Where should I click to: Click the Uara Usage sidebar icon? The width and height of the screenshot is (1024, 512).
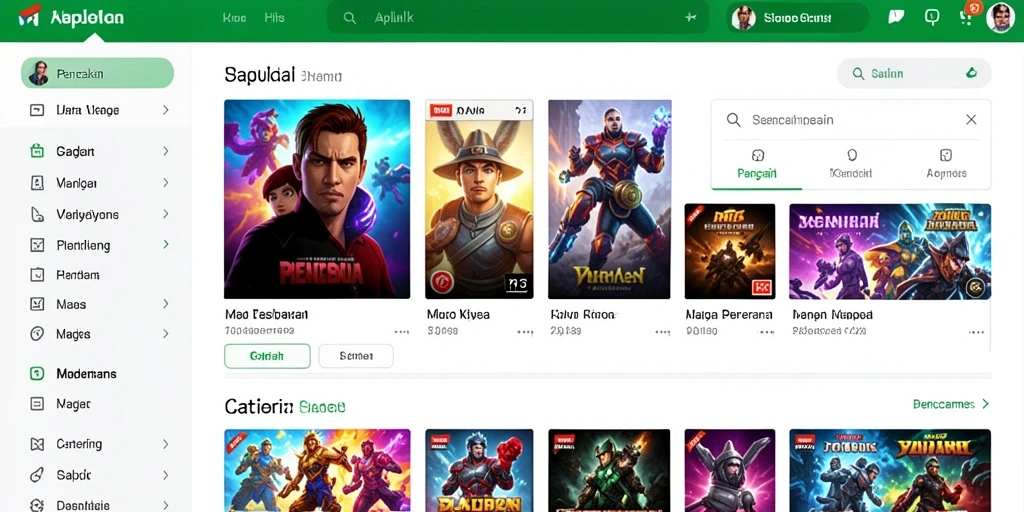pos(37,110)
